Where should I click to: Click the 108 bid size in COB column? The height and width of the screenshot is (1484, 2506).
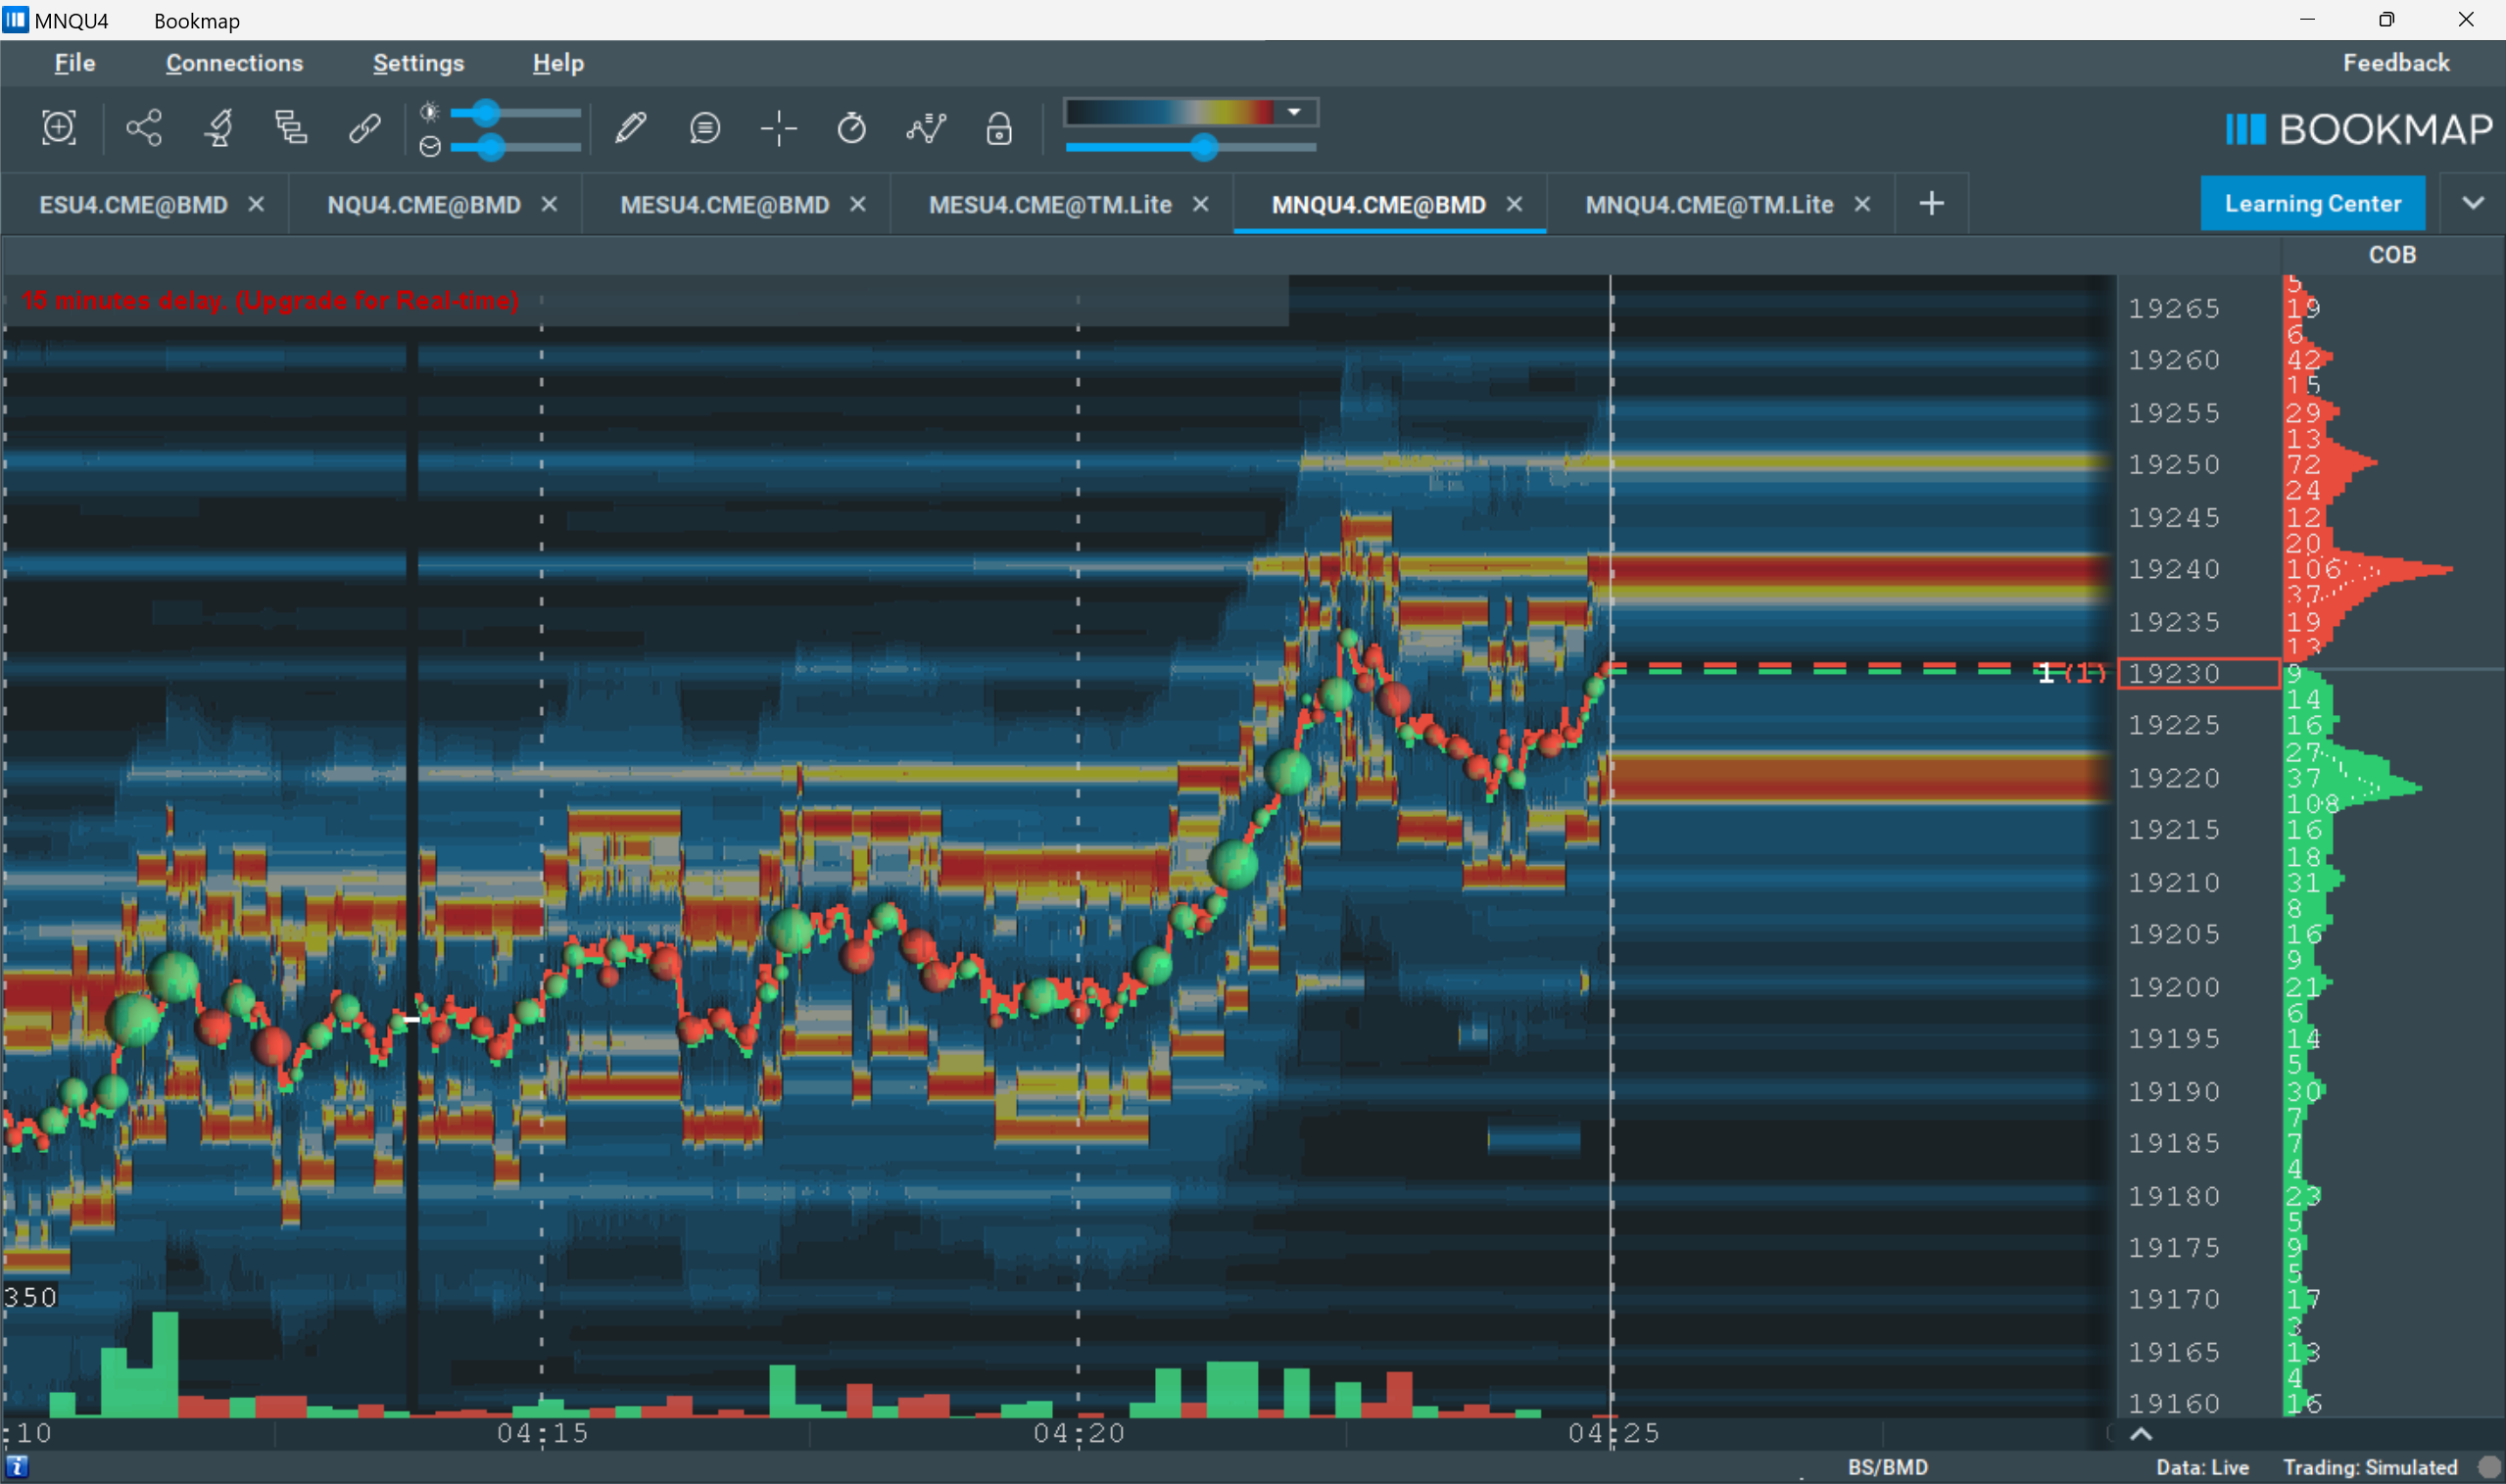(2312, 803)
